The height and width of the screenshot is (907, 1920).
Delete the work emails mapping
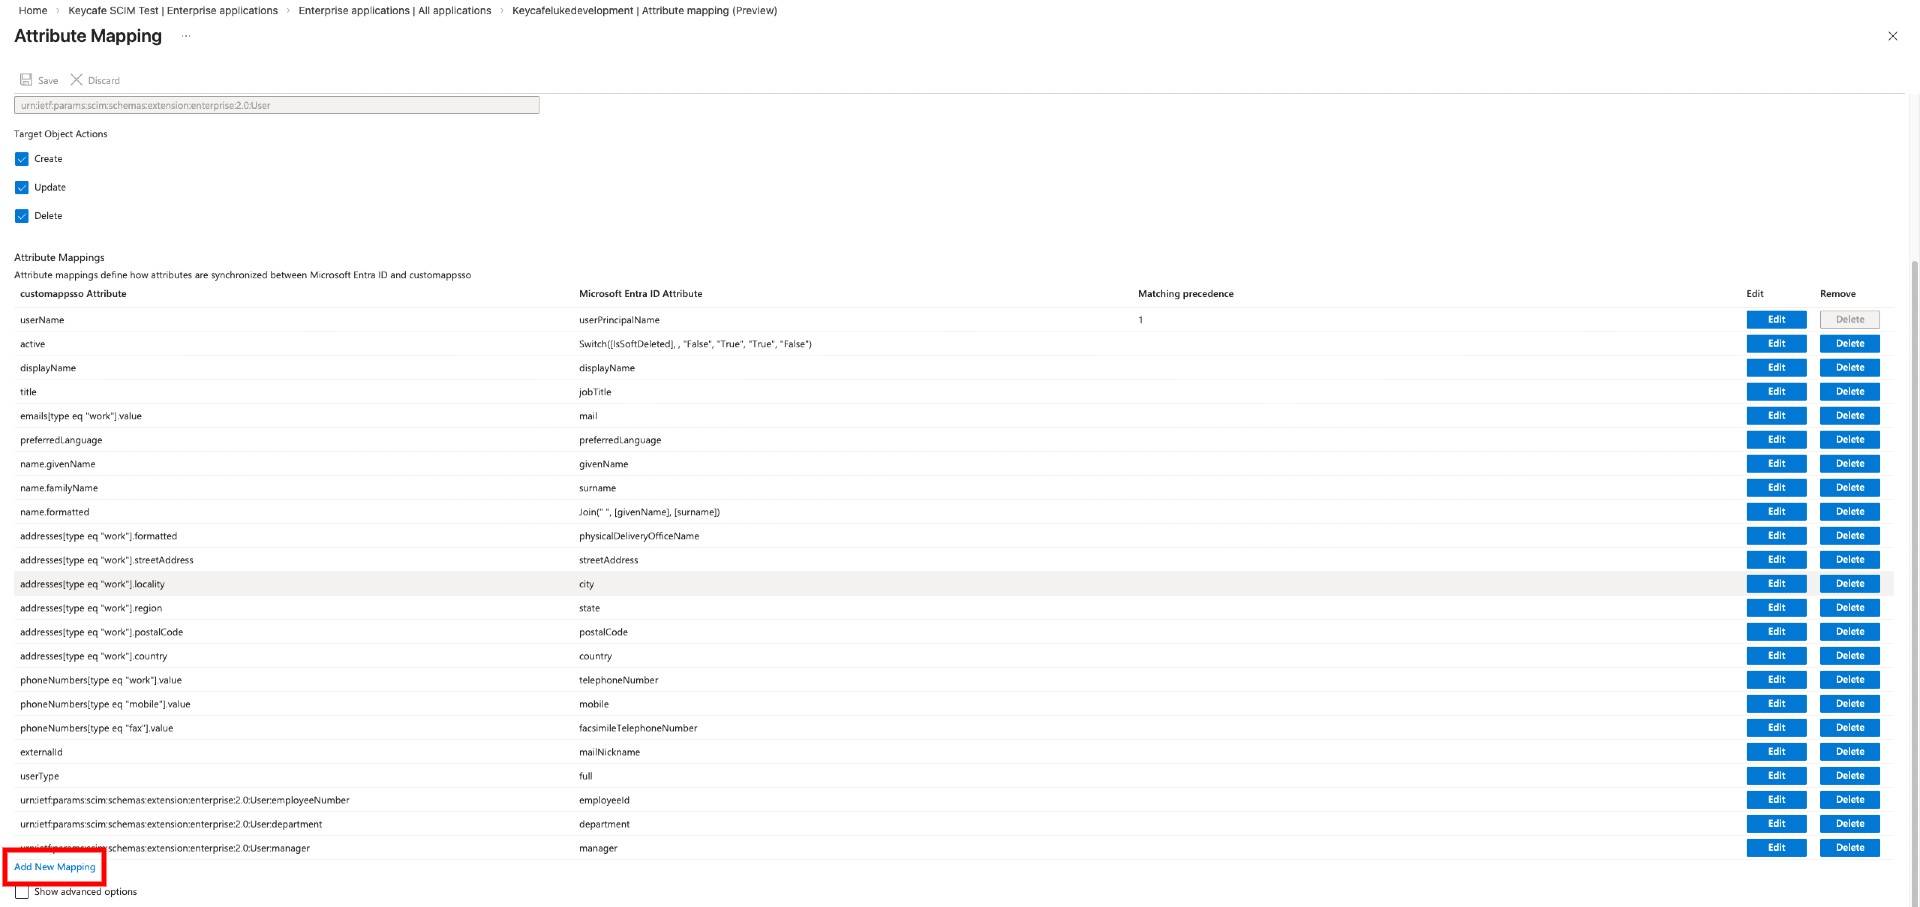point(1850,416)
